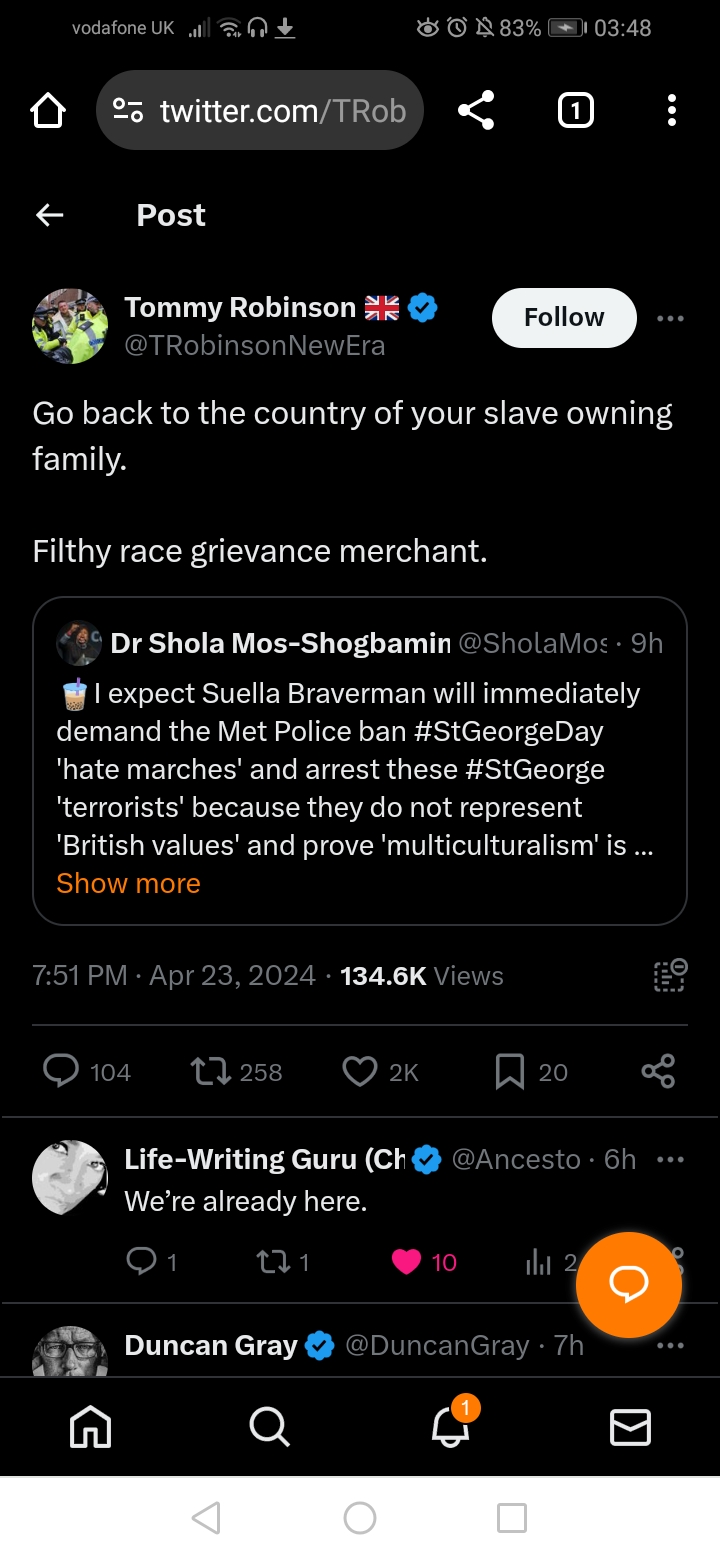Open the browser three-dot overflow menu
This screenshot has height=1560, width=720.
pyautogui.click(x=671, y=111)
